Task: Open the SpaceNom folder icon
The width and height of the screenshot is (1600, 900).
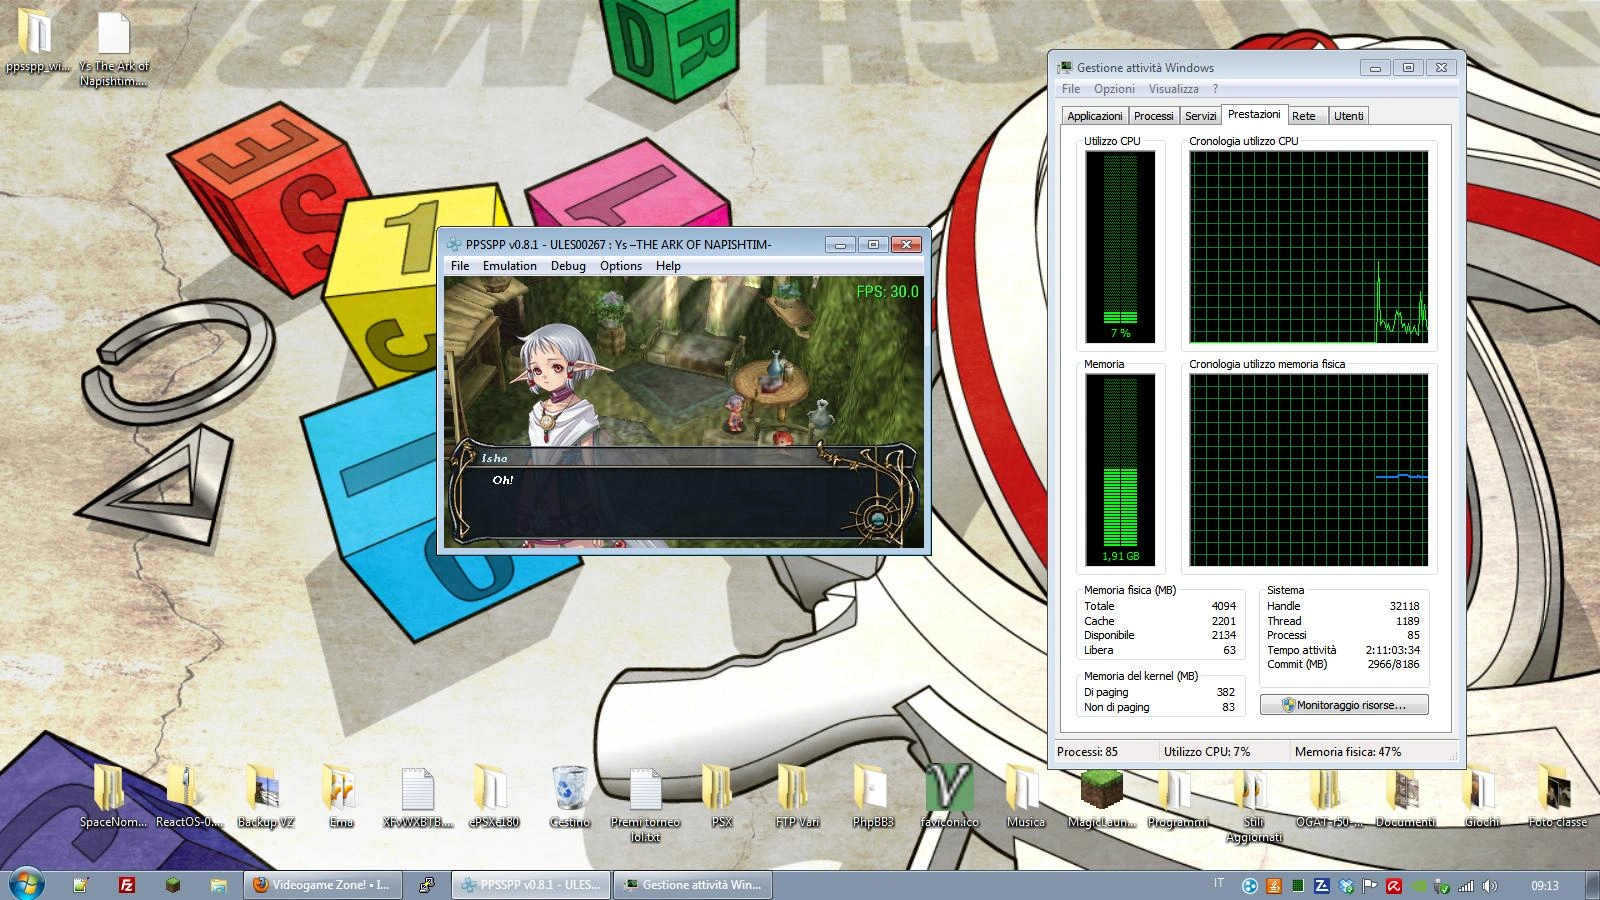Action: click(x=113, y=797)
